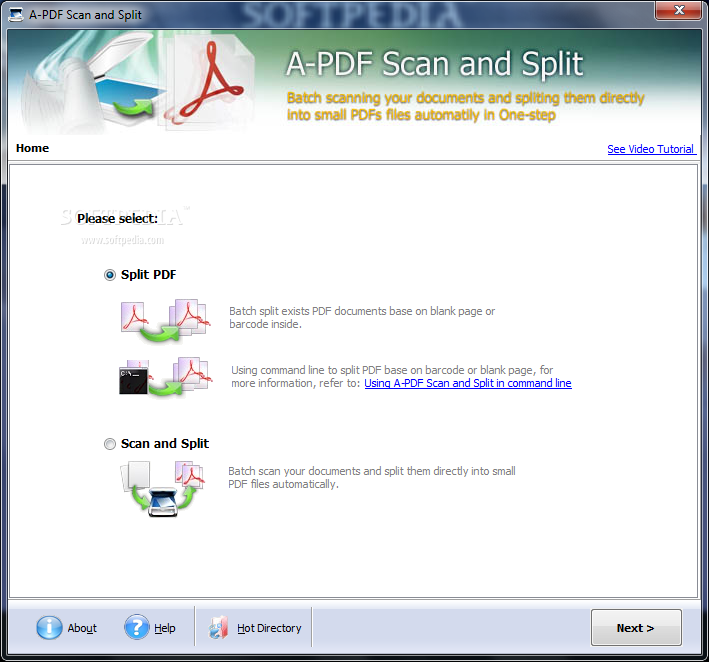Image resolution: width=709 pixels, height=662 pixels.
Task: Close the A-PDF Scan and Split window
Action: 678,10
